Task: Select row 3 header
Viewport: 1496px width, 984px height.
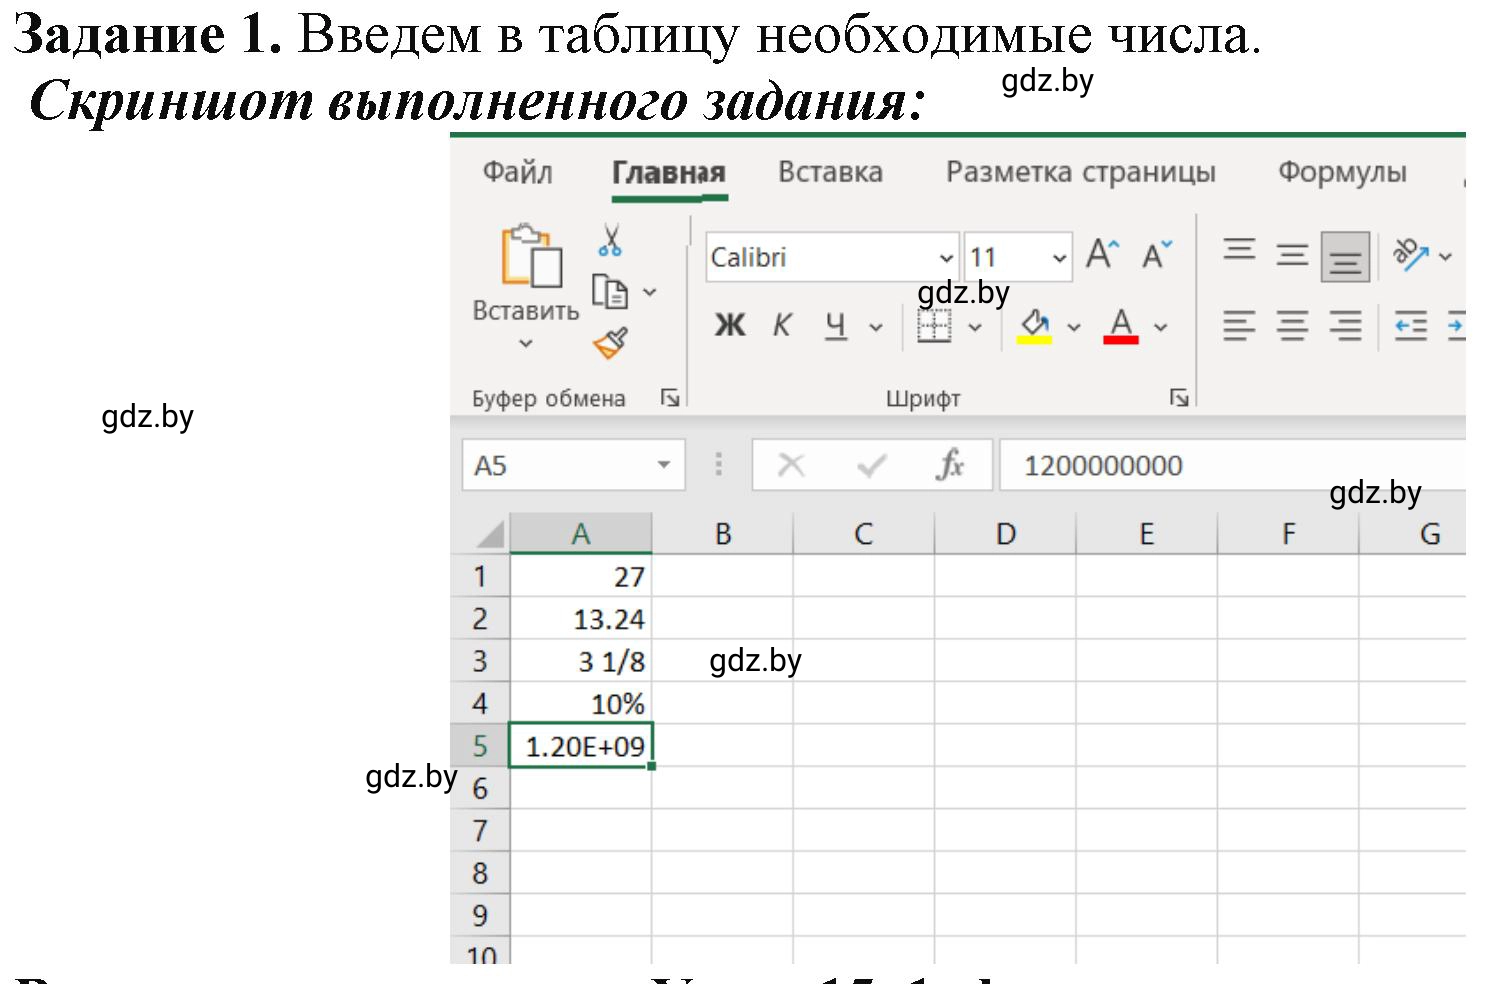Action: pyautogui.click(x=480, y=661)
